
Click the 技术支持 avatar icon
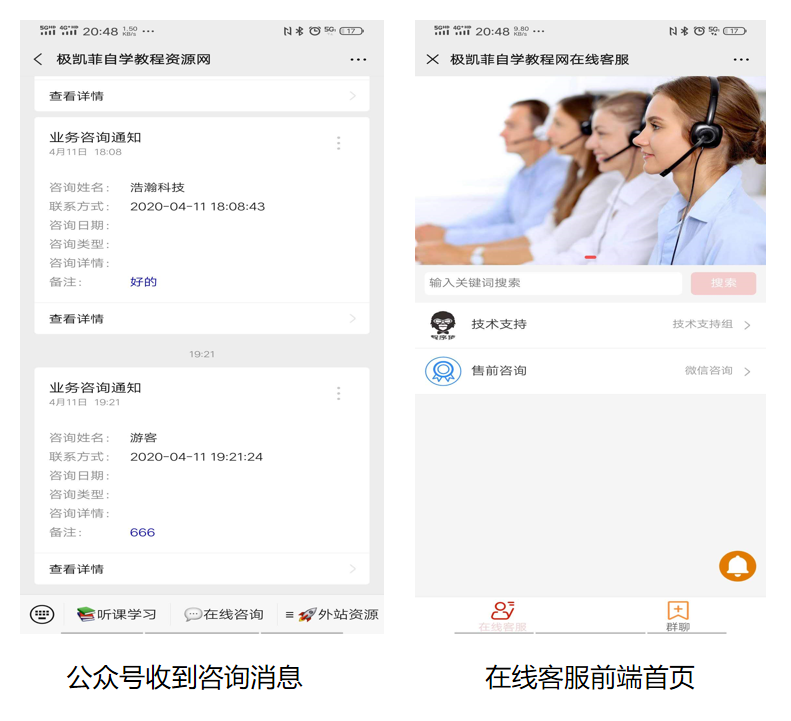pyautogui.click(x=443, y=325)
